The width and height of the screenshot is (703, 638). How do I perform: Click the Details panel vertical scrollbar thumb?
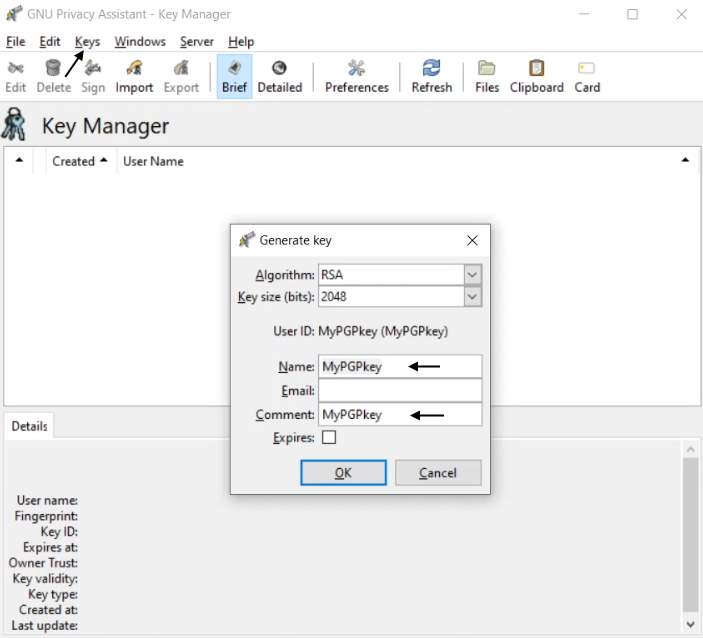[x=690, y=535]
